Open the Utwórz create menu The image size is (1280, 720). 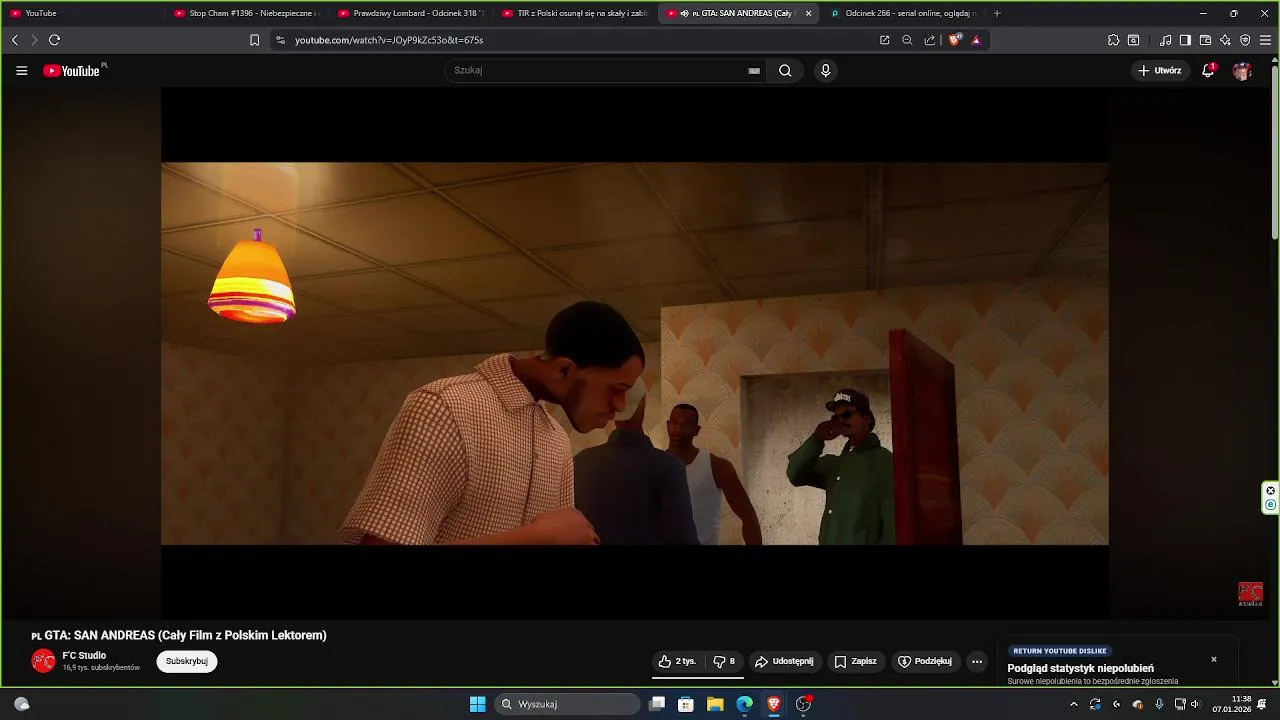point(1159,71)
